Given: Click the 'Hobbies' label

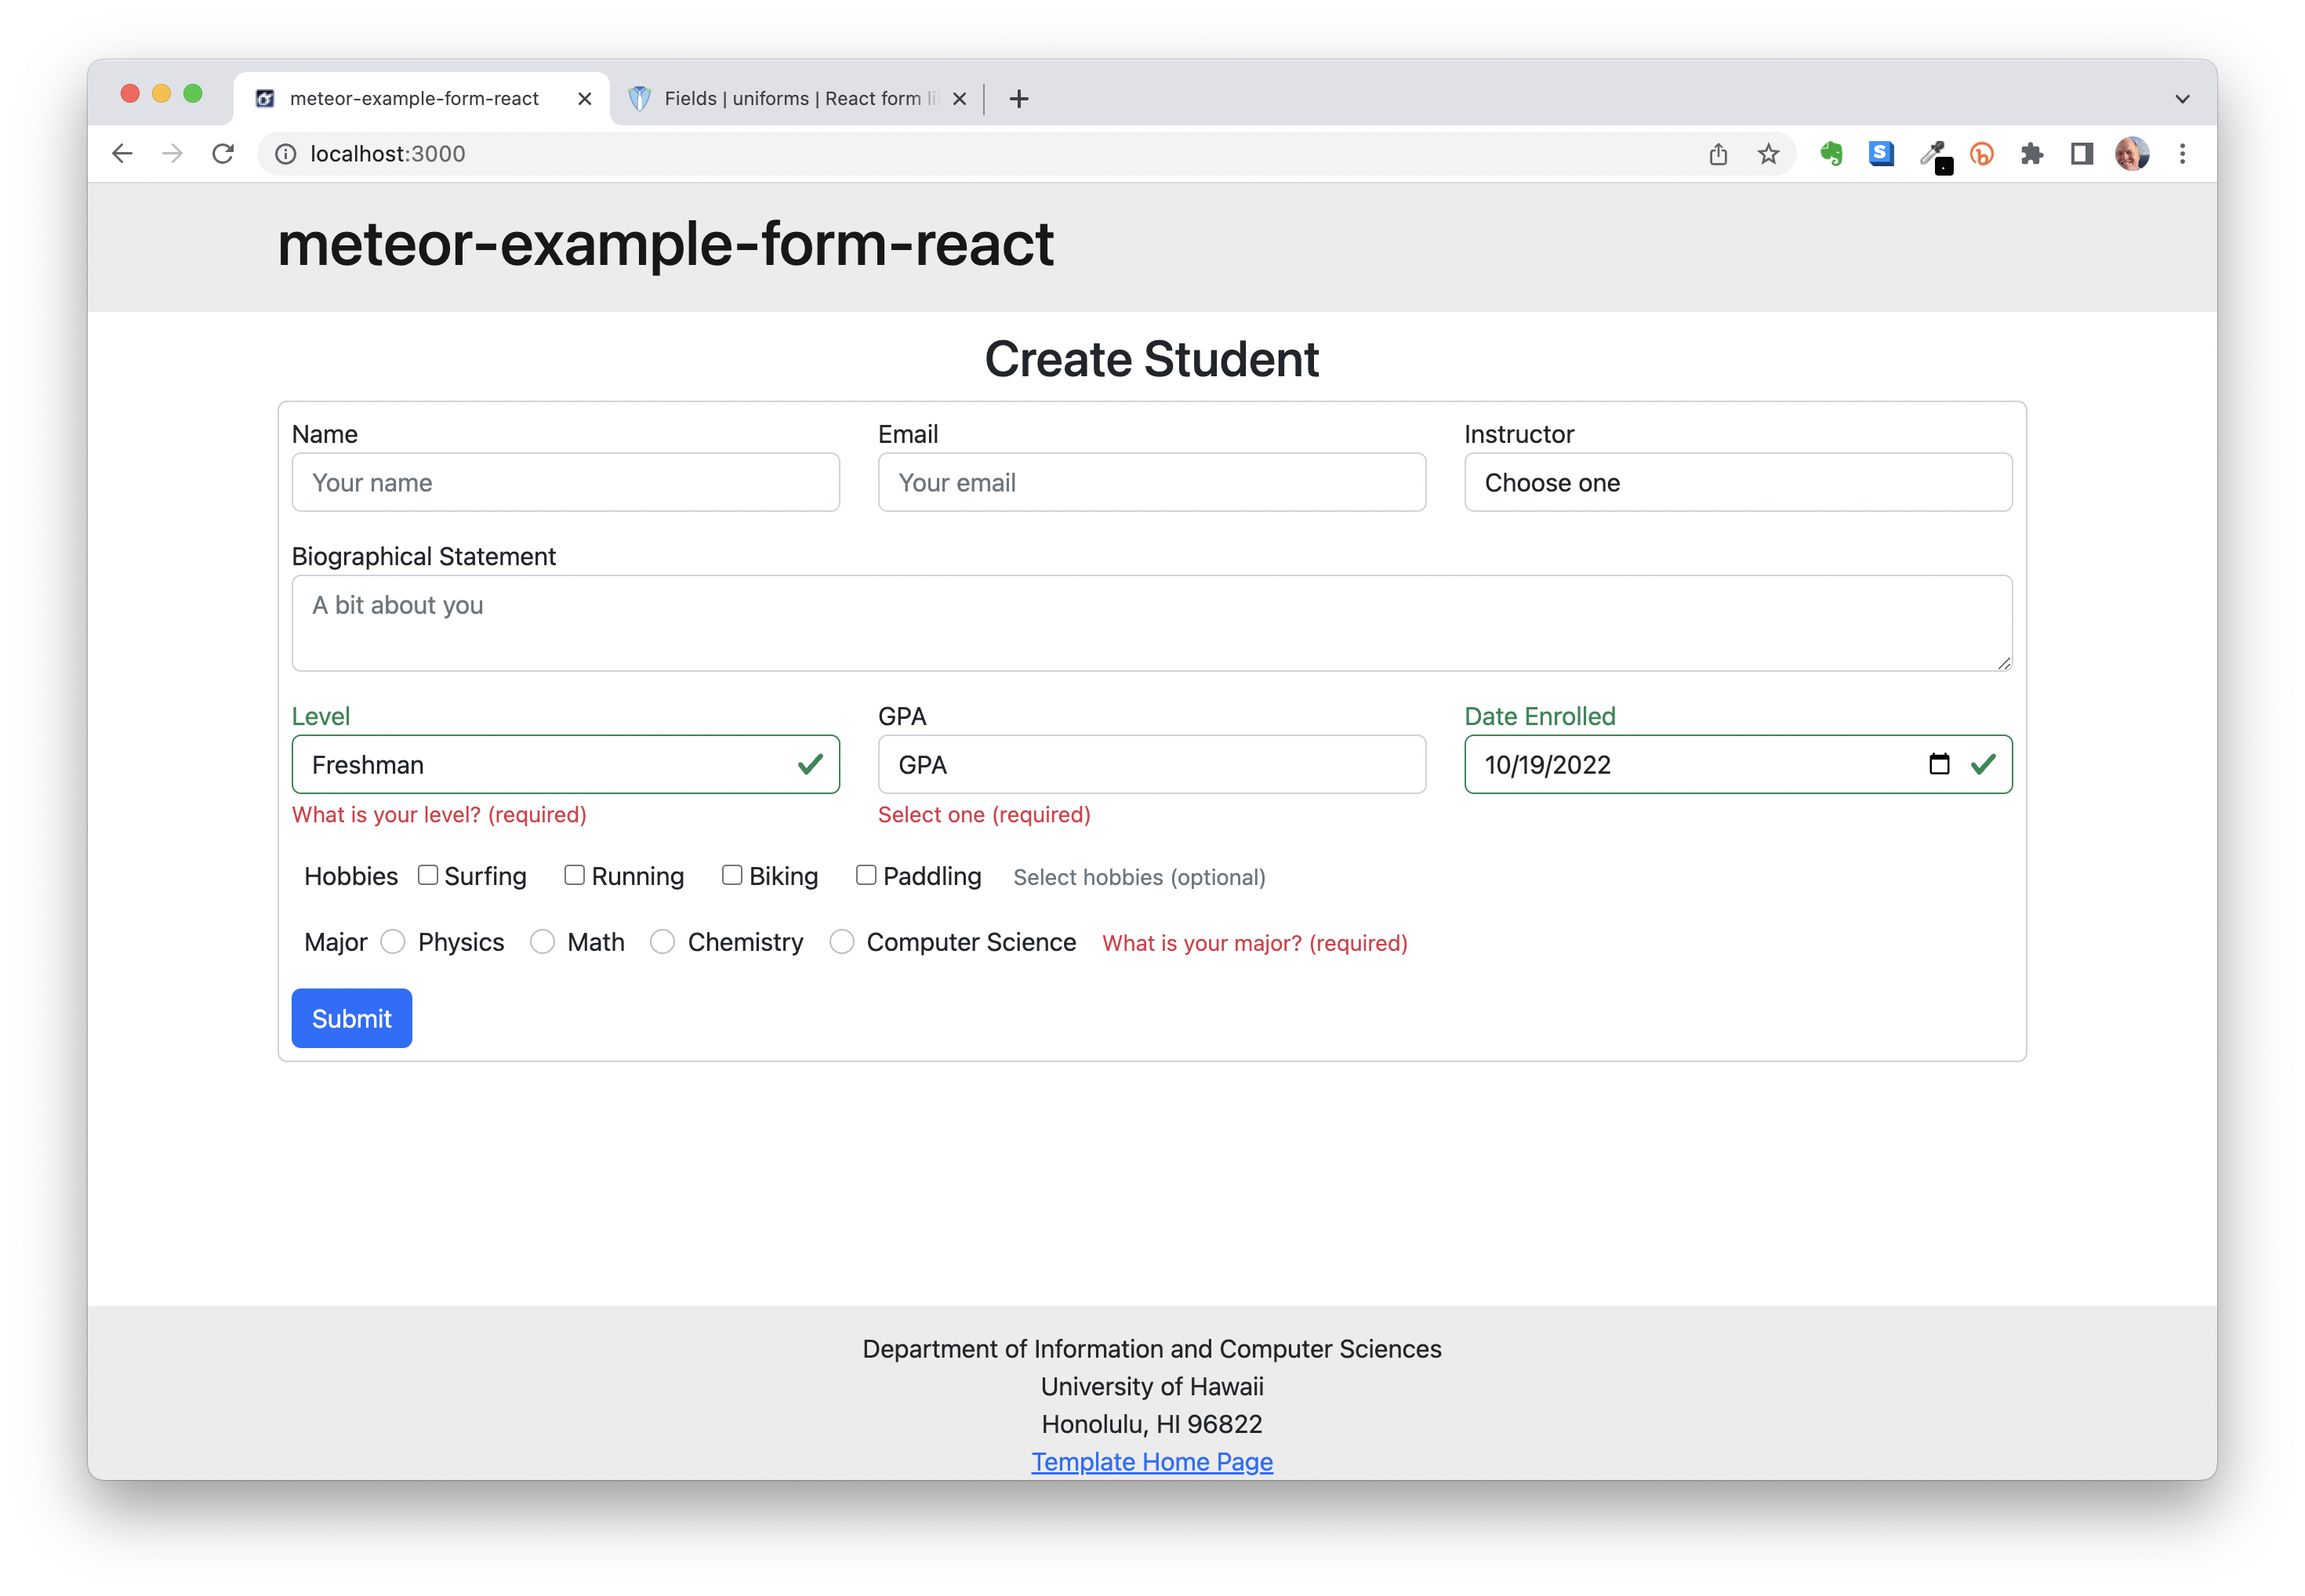Looking at the screenshot, I should click(x=351, y=876).
